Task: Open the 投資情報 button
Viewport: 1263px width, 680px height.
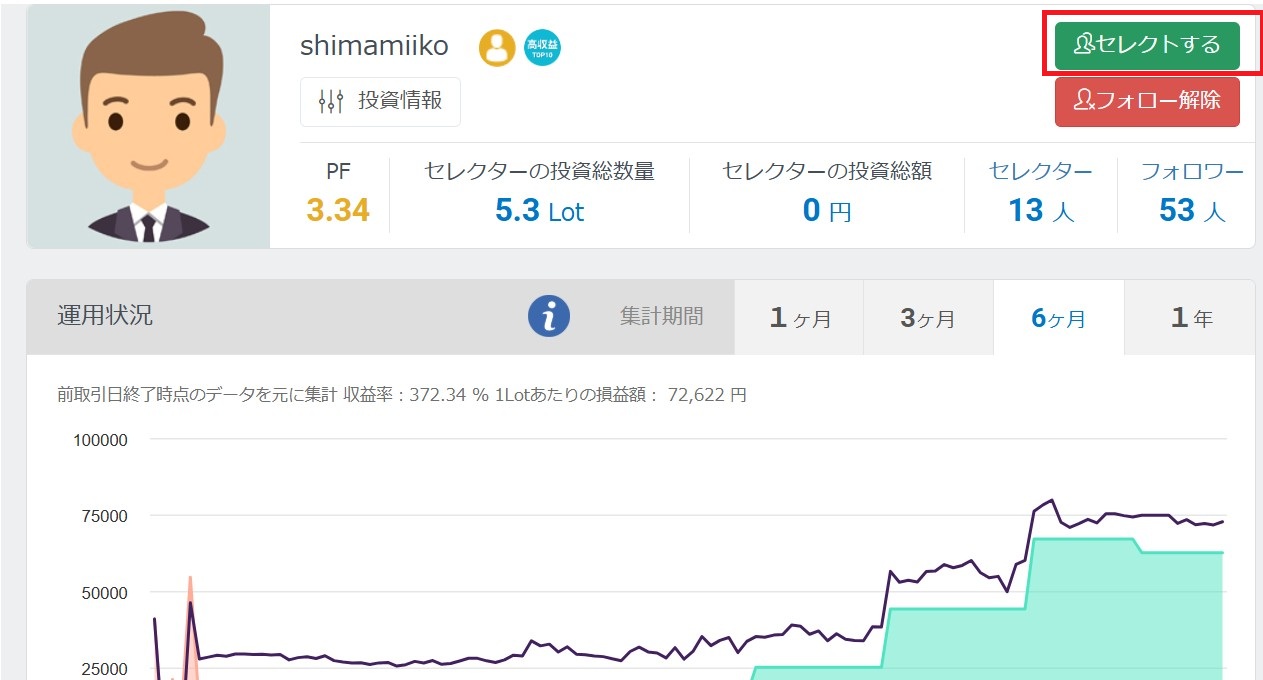Action: tap(380, 101)
